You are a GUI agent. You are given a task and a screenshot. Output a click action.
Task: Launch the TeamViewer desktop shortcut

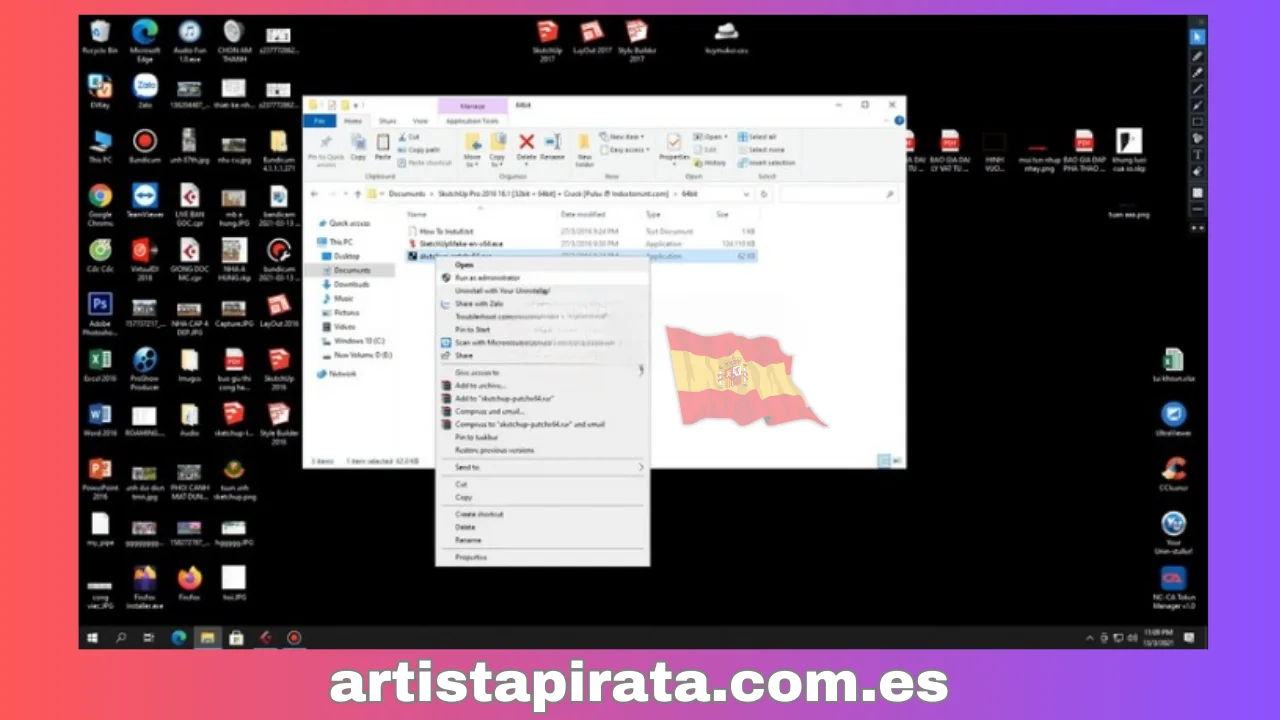point(145,201)
